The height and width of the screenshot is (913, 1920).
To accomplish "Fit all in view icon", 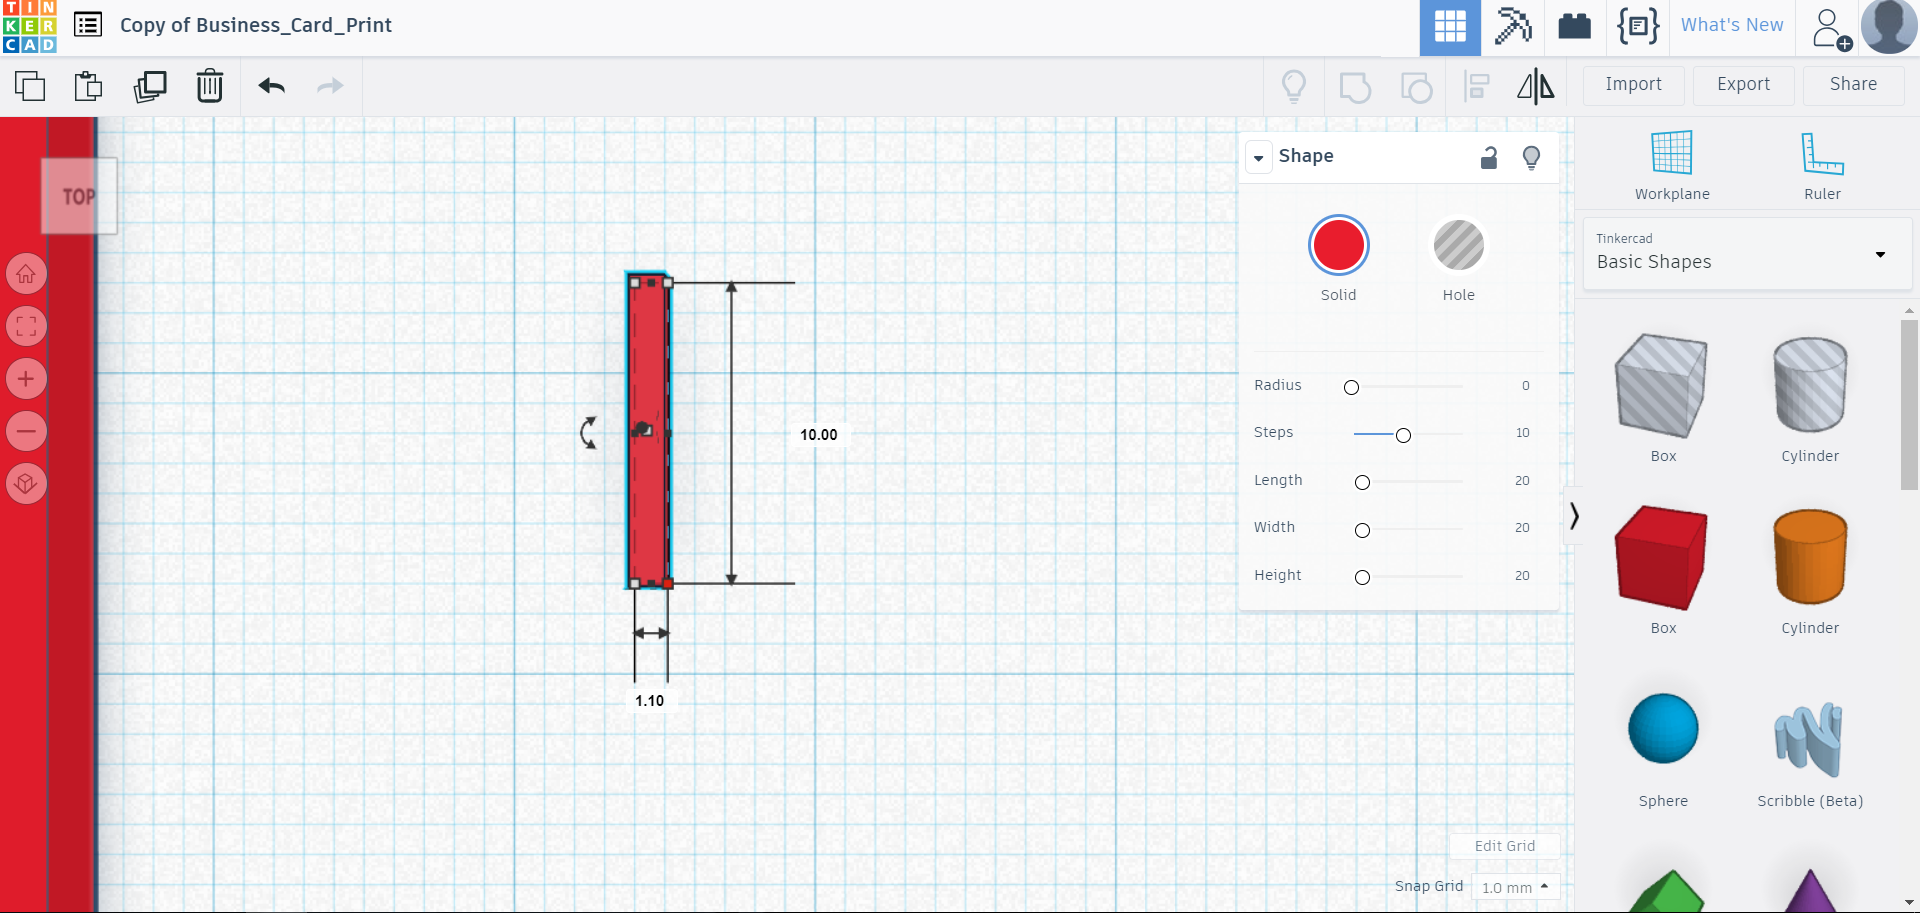I will tap(27, 326).
